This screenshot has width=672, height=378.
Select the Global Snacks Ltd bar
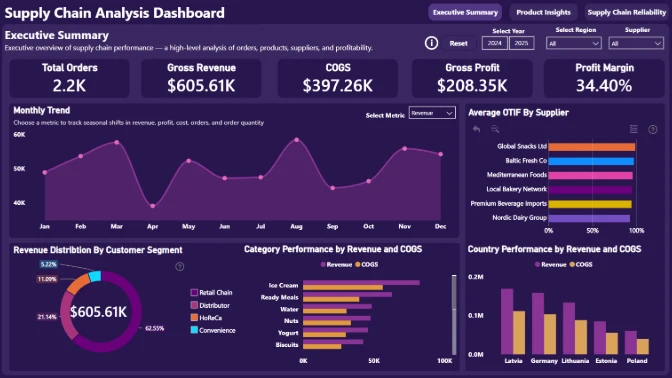click(591, 147)
